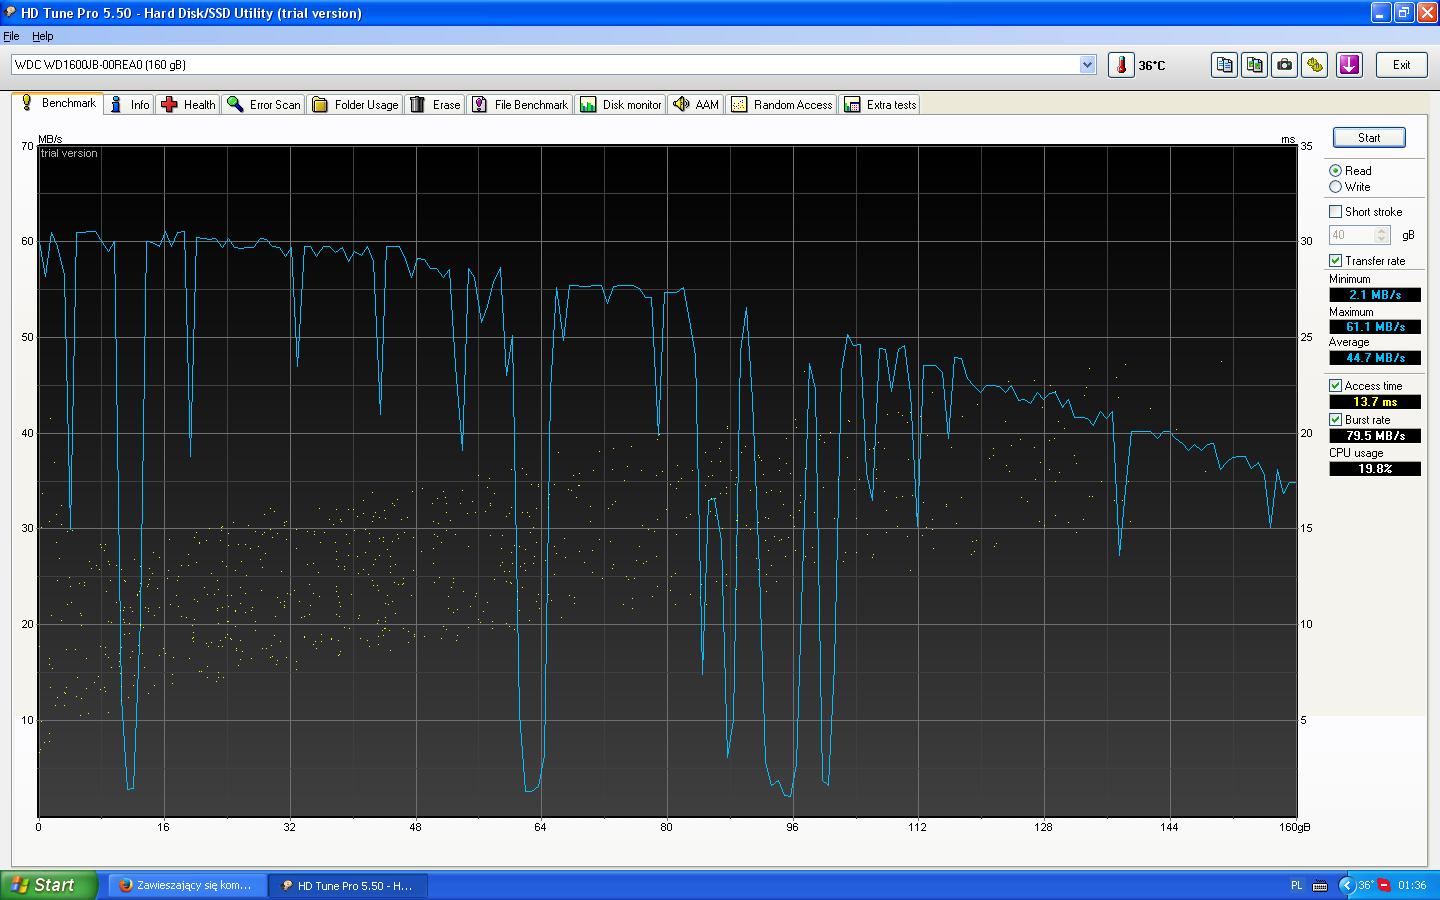Image resolution: width=1440 pixels, height=900 pixels.
Task: Switch to the Health tab
Action: [x=188, y=104]
